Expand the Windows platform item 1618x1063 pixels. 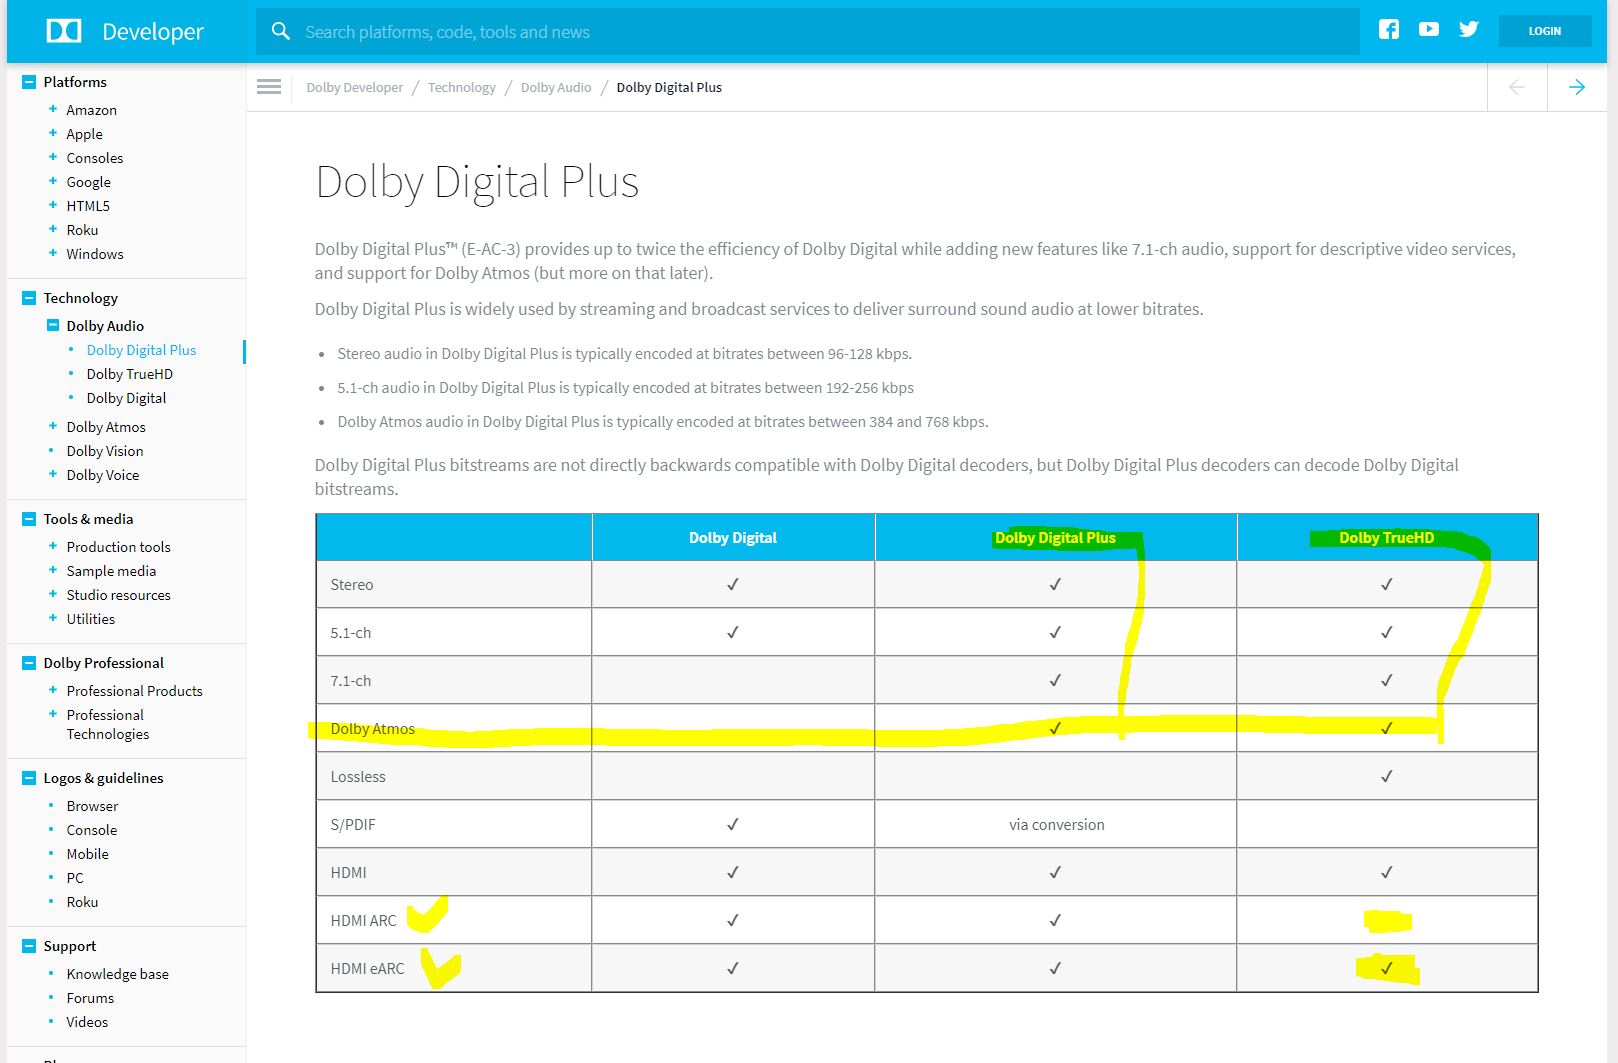52,253
